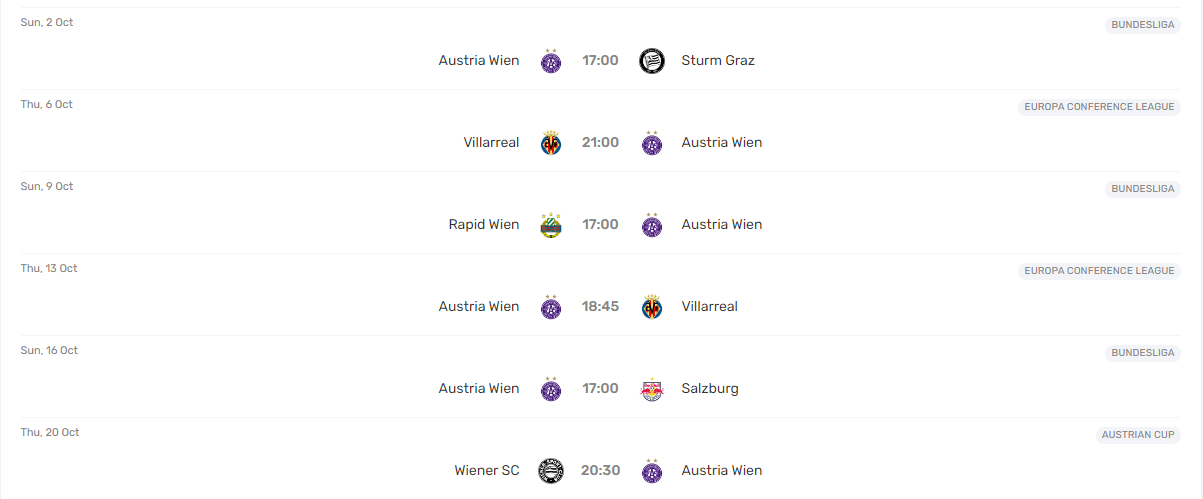Click Villarreal crest in 13 Oct match

(x=652, y=307)
